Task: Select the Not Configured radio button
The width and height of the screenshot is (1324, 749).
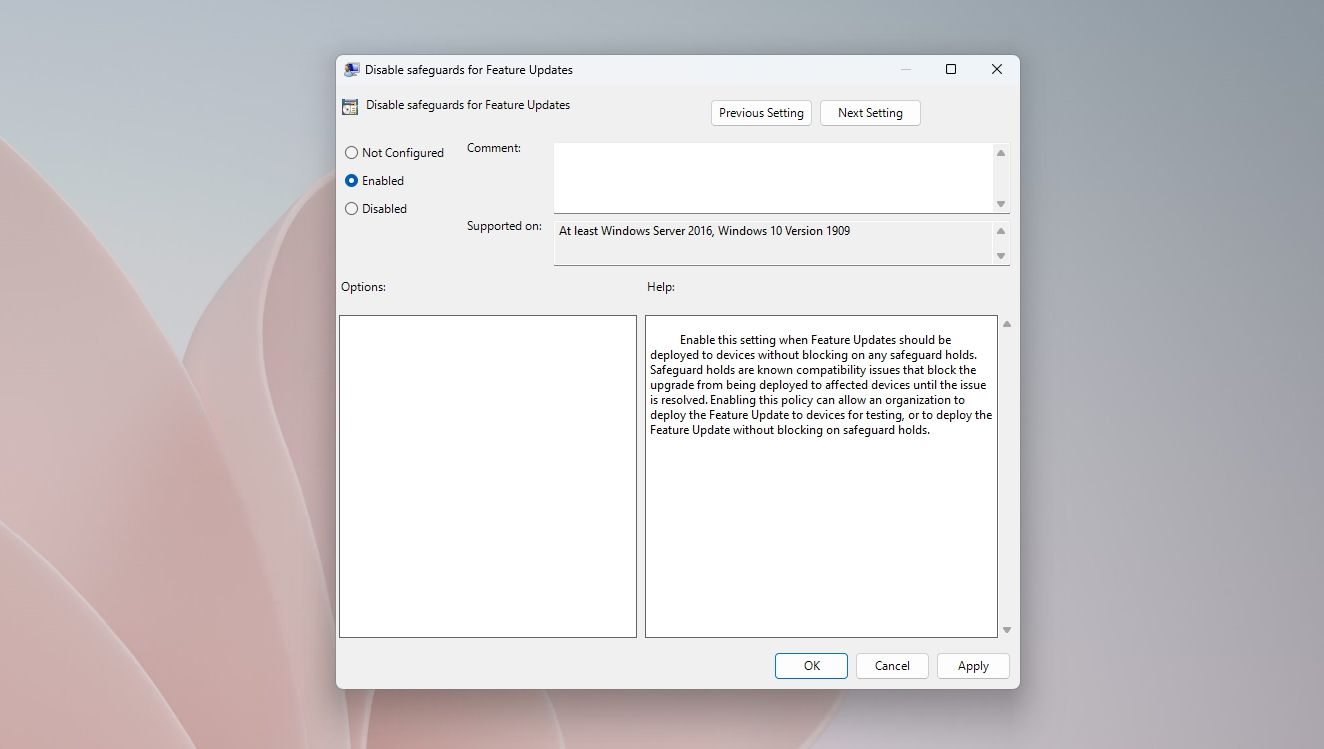Action: (351, 152)
